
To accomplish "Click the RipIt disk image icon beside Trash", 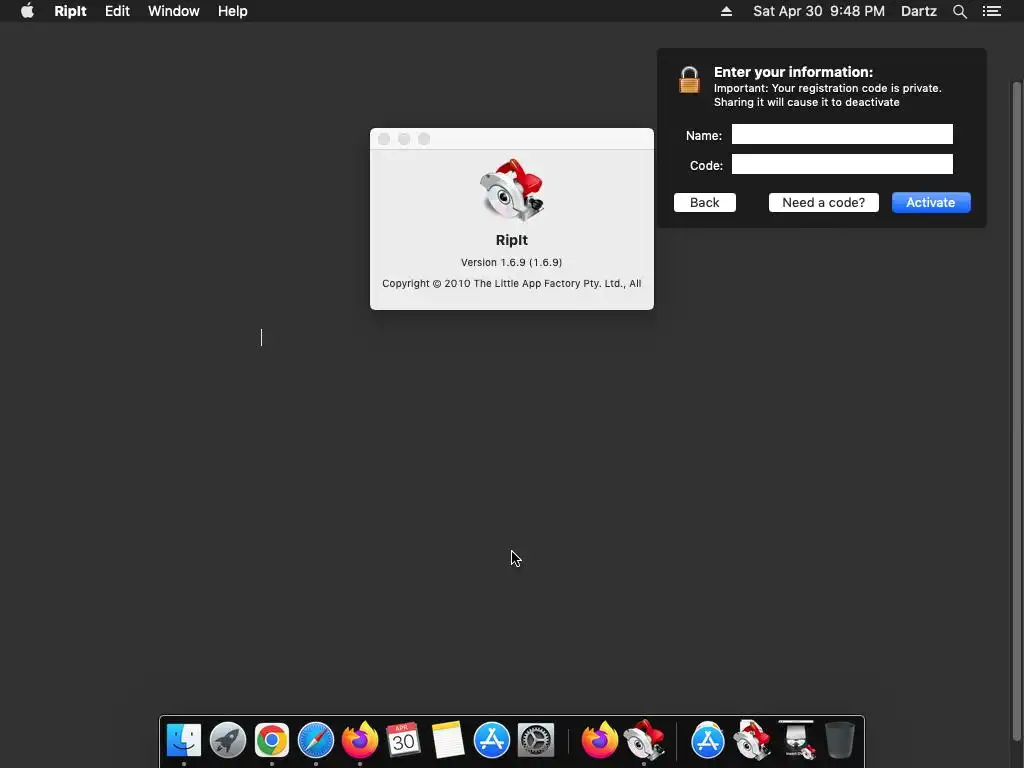I will (796, 740).
